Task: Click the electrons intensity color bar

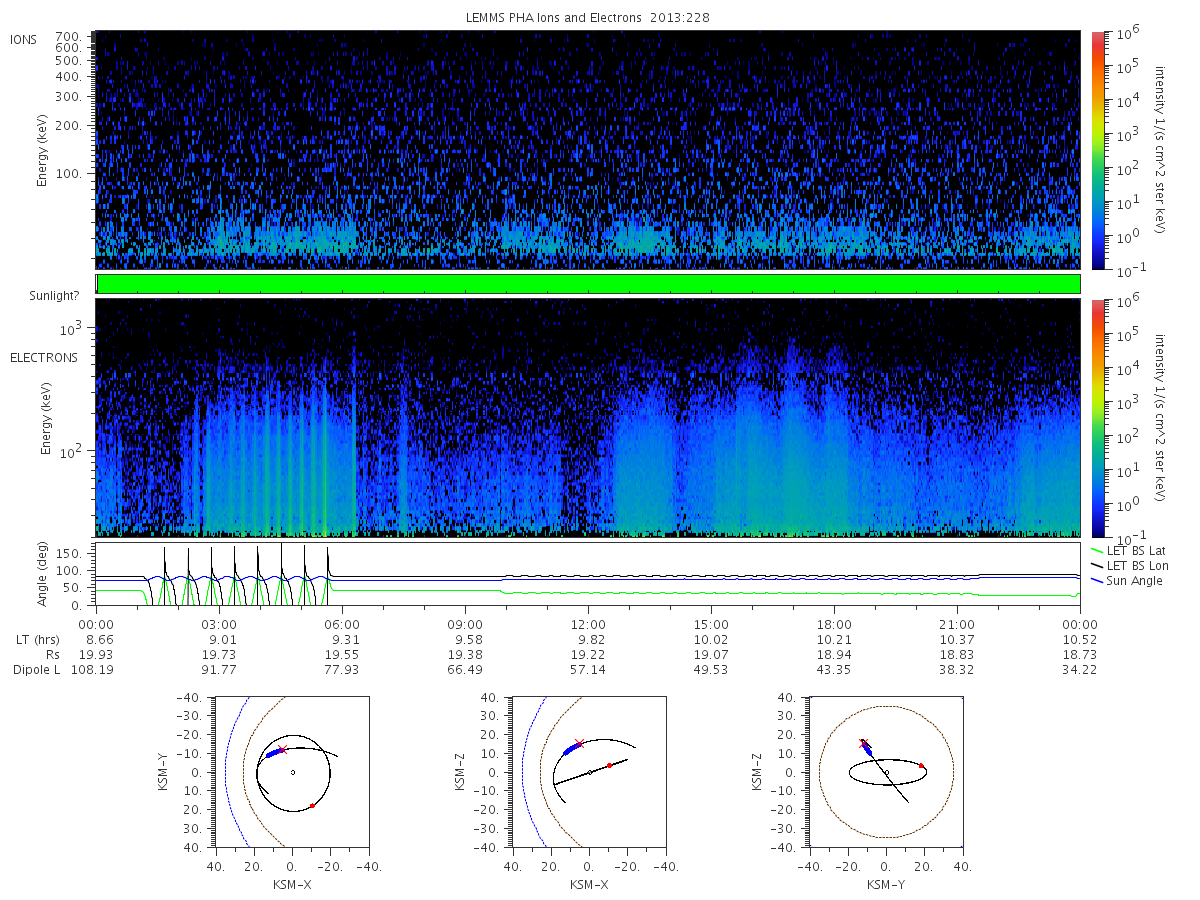Action: [1096, 417]
